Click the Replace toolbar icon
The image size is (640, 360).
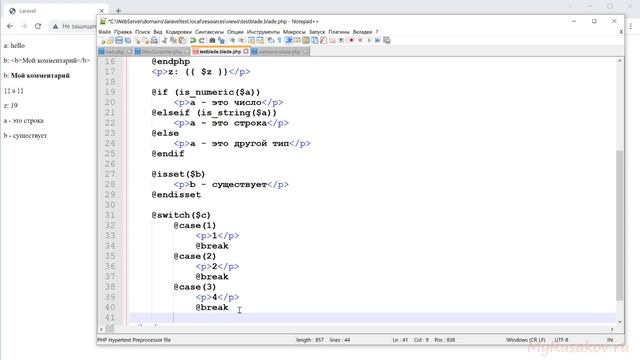(x=221, y=40)
